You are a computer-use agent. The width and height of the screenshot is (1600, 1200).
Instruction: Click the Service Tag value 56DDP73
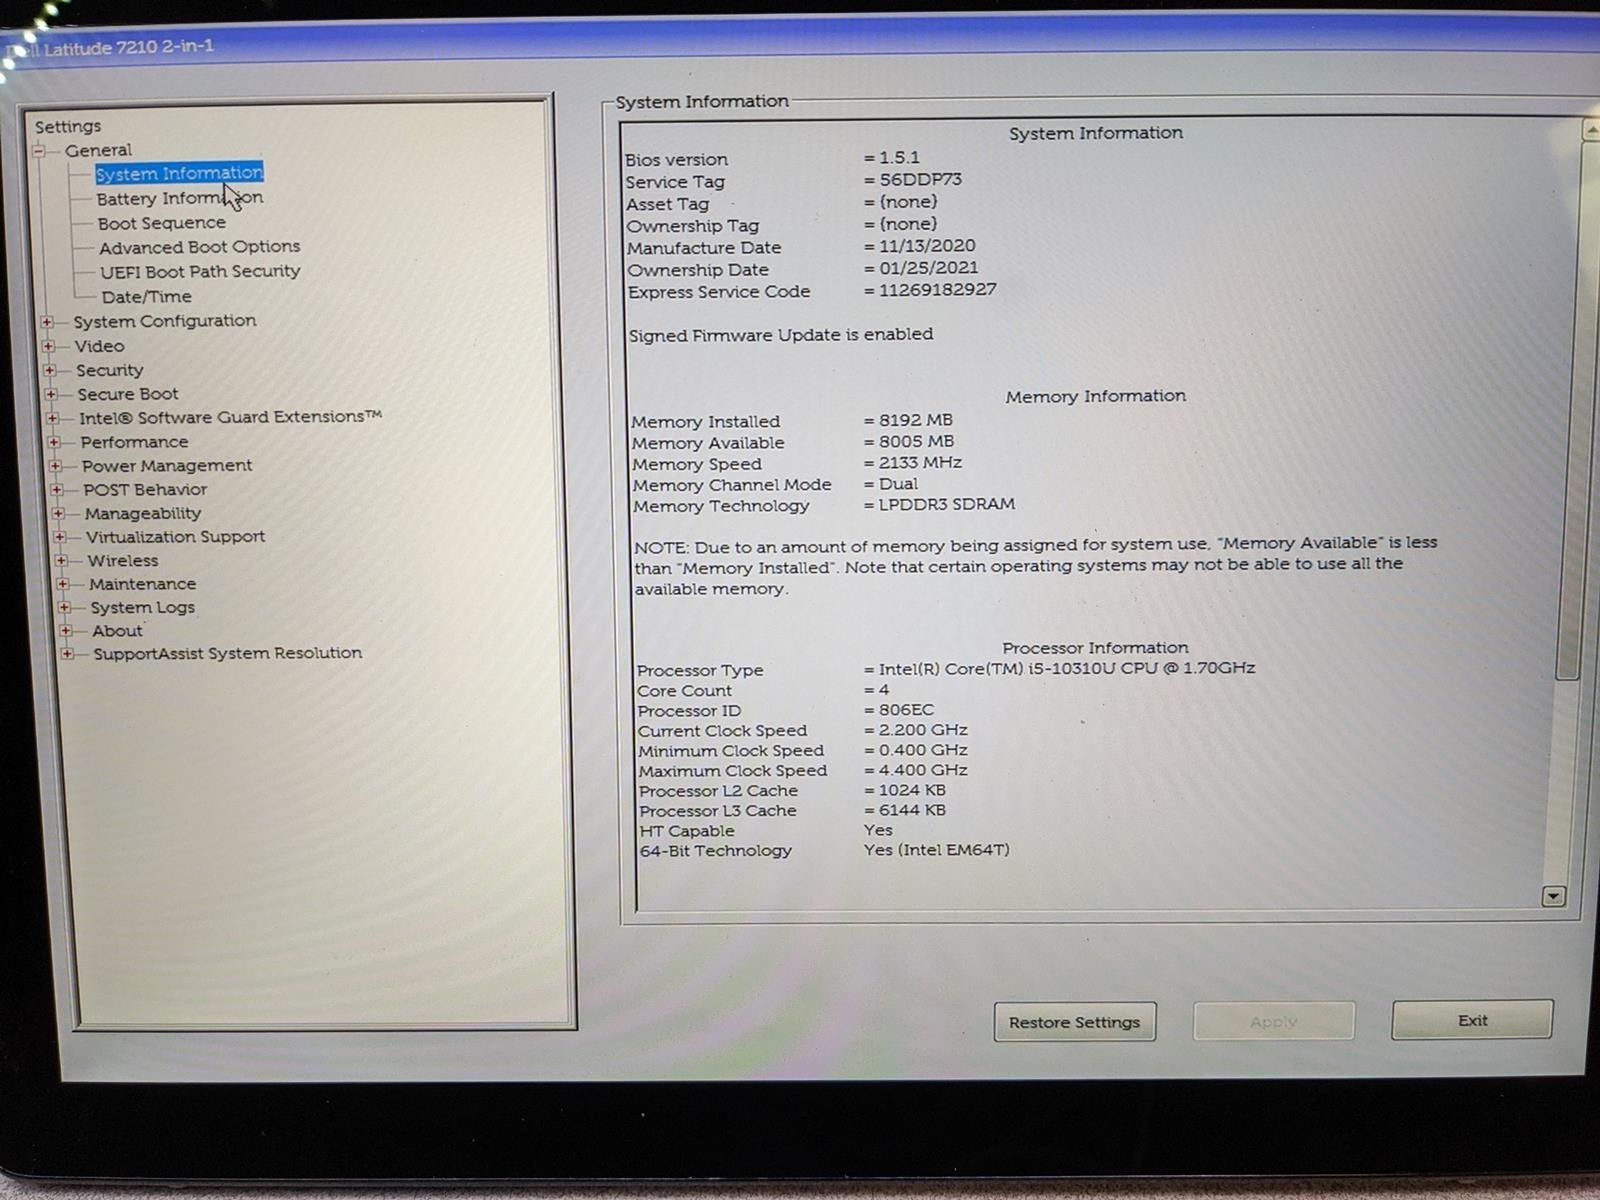coord(920,180)
